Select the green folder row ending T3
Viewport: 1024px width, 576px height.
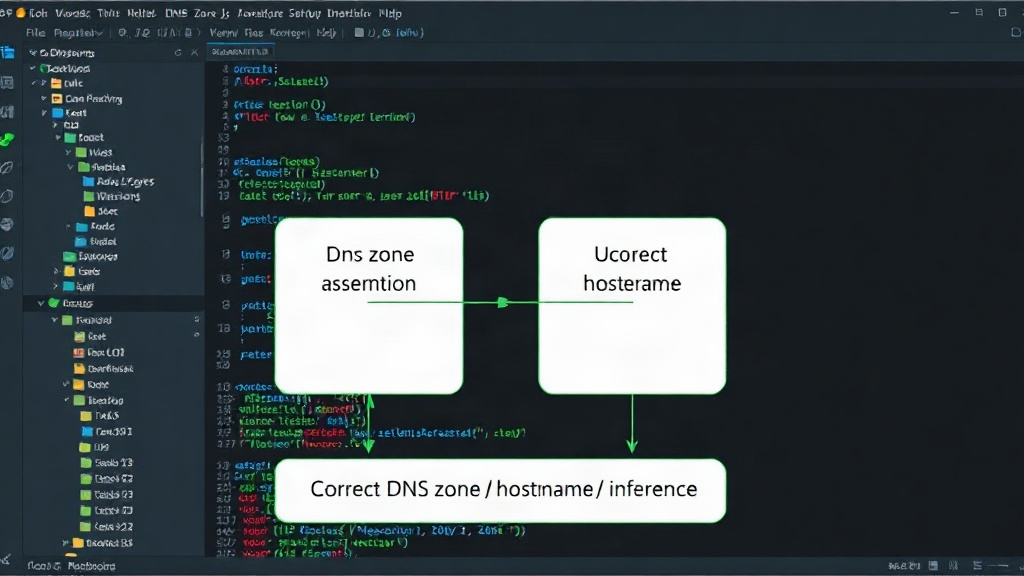(x=106, y=462)
